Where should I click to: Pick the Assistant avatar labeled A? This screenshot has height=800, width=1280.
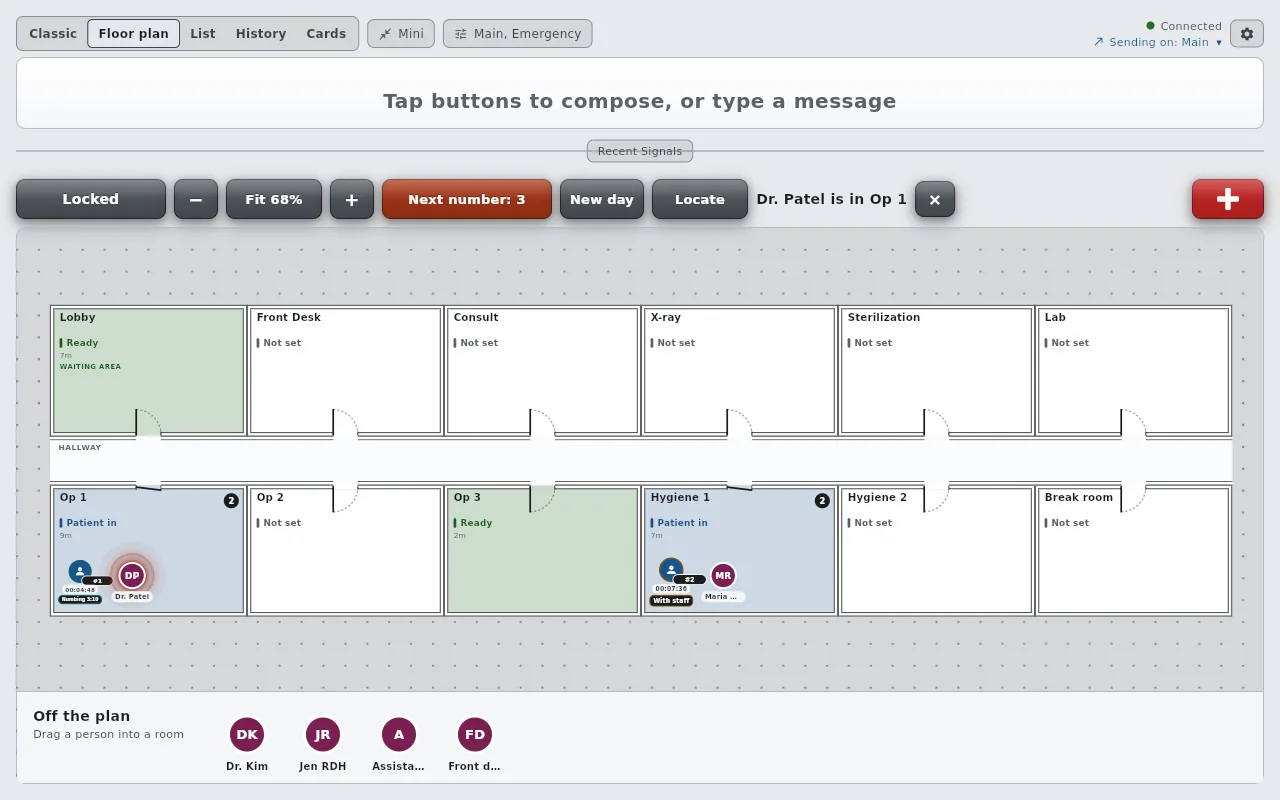(399, 734)
